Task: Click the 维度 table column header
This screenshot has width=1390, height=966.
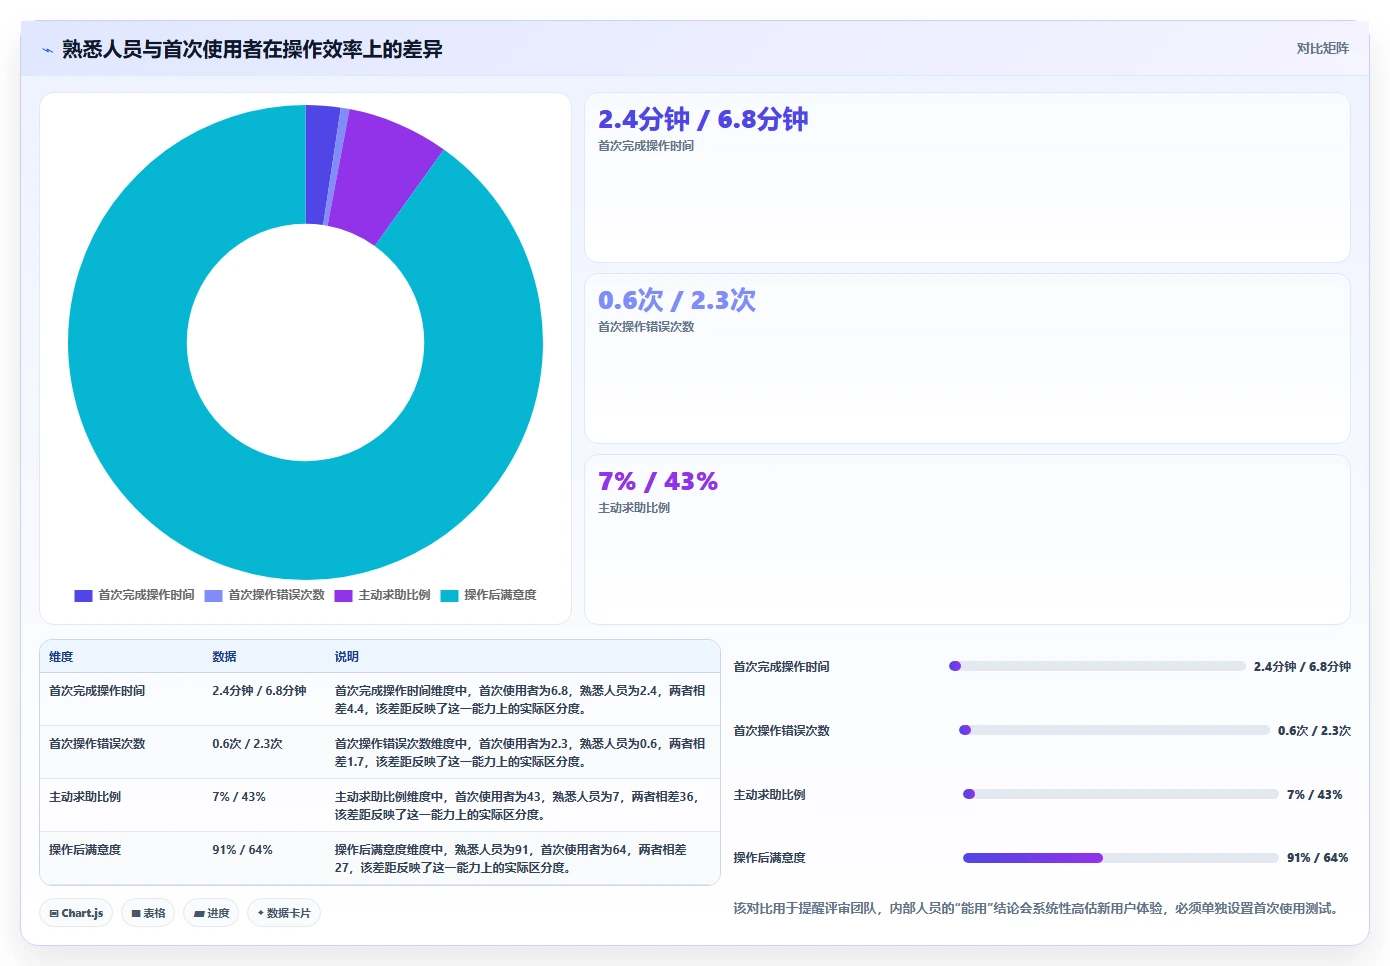Action: click(x=61, y=657)
